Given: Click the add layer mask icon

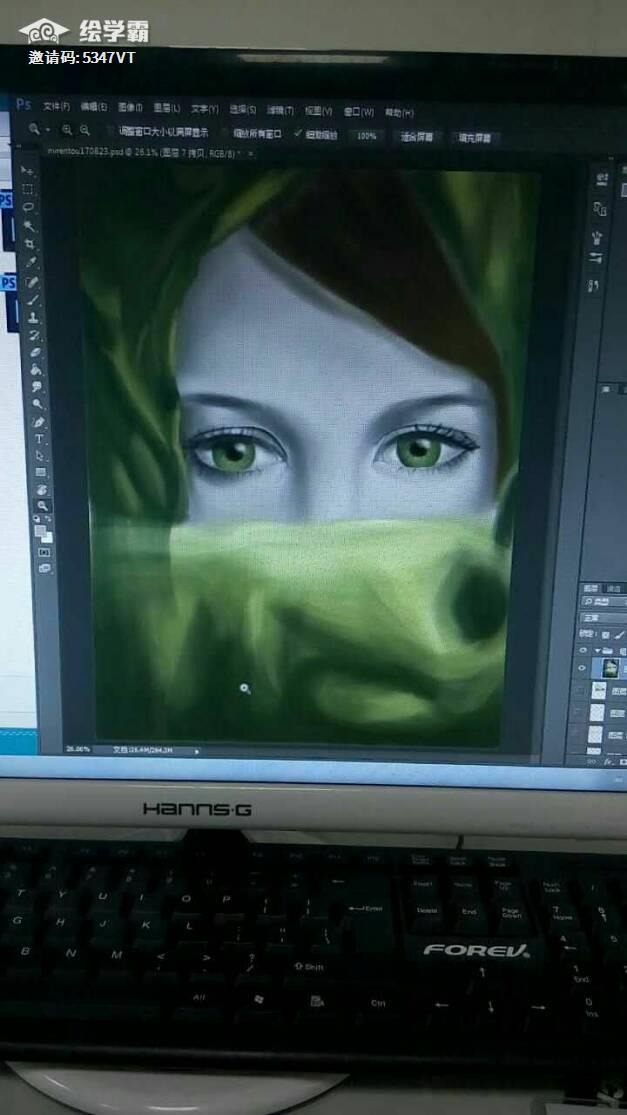Looking at the screenshot, I should coord(622,761).
